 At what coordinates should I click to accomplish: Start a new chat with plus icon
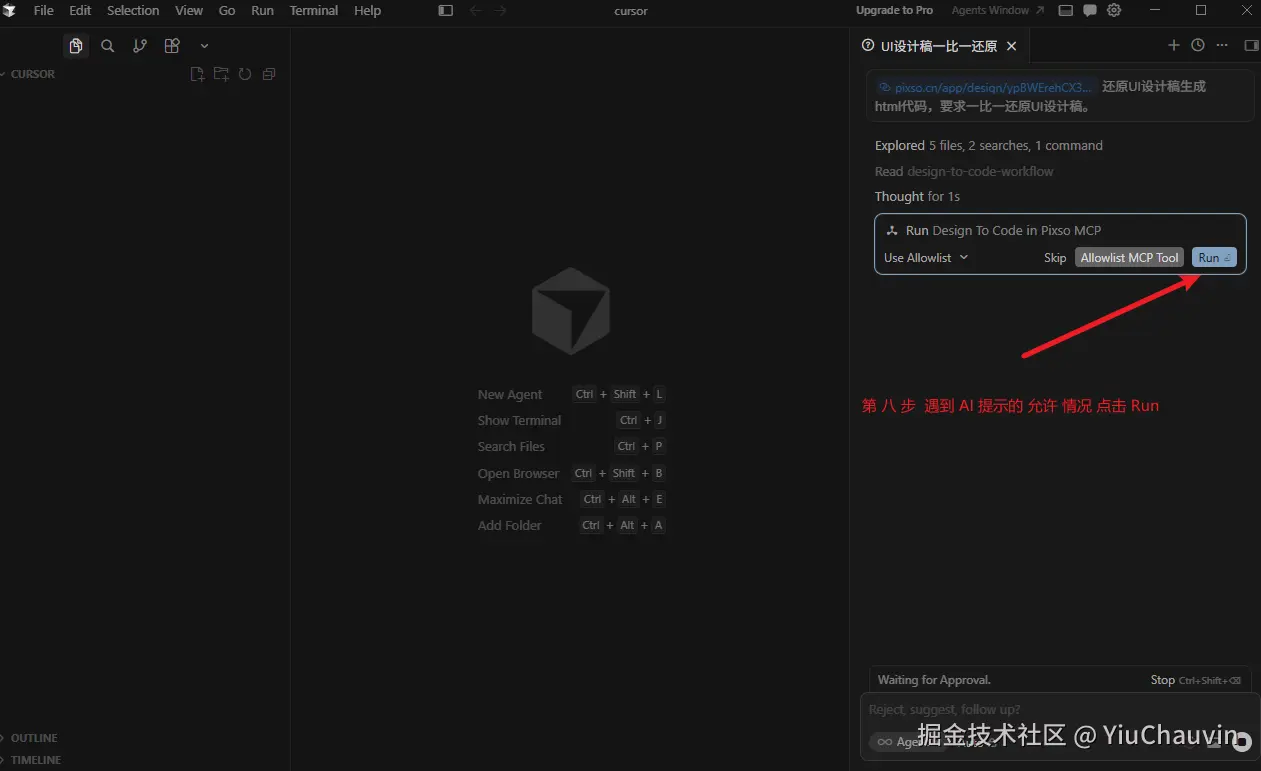point(1174,45)
